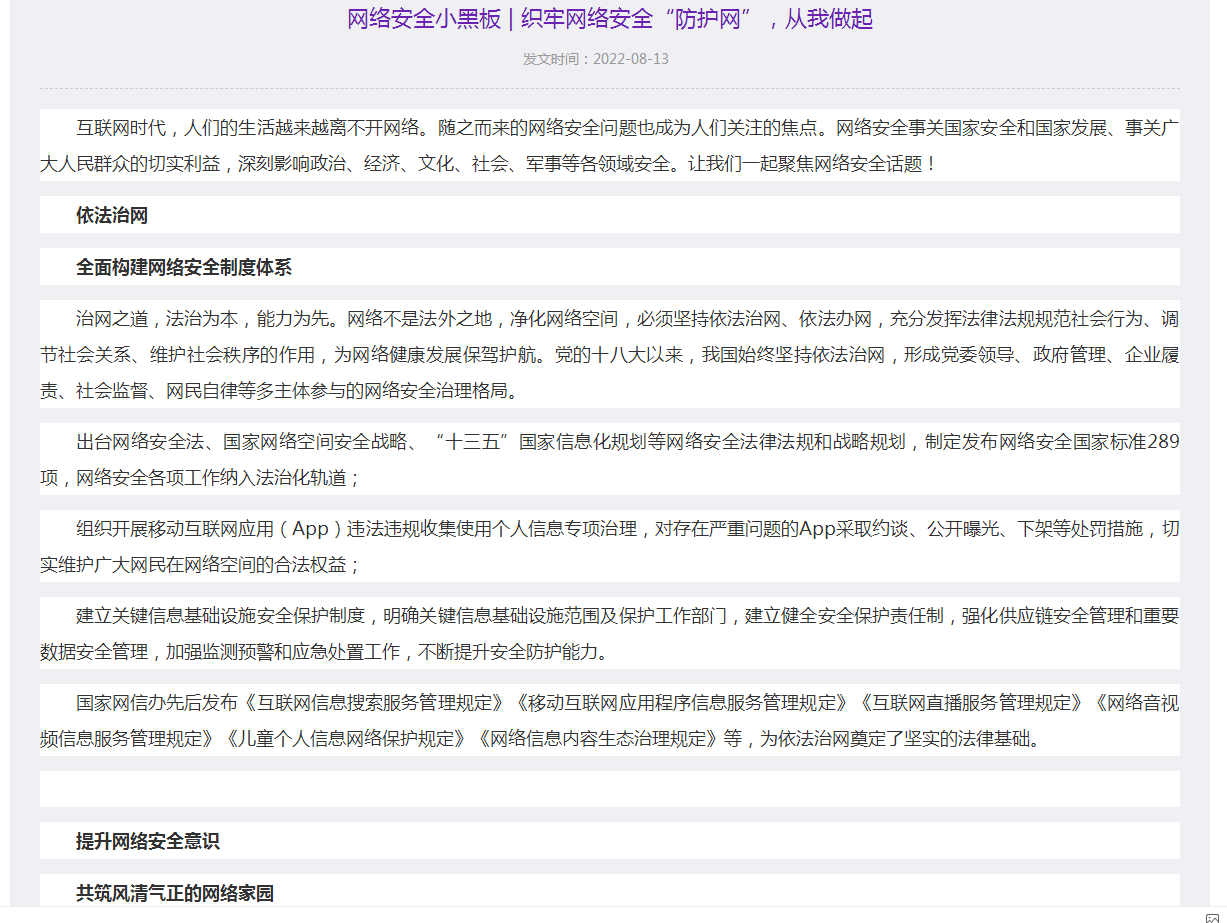Click the '共筑风清气正的网络家园' heading
This screenshot has width=1227, height=923.
pos(175,893)
